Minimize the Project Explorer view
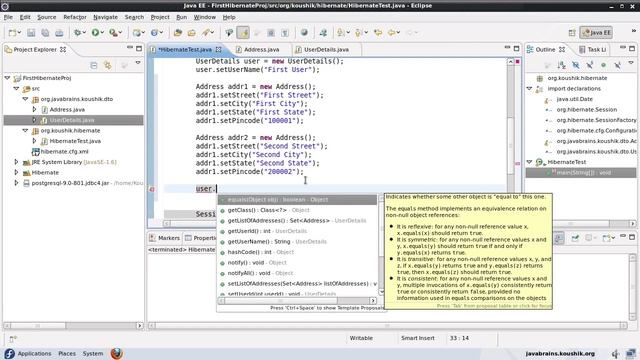Screen dimensions: 640x360 click(x=129, y=48)
